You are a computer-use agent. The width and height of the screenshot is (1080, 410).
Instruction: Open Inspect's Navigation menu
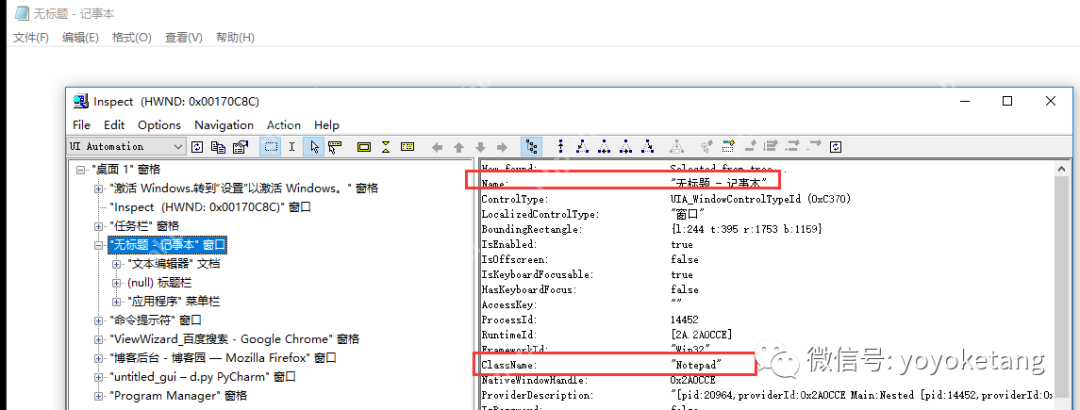point(224,125)
